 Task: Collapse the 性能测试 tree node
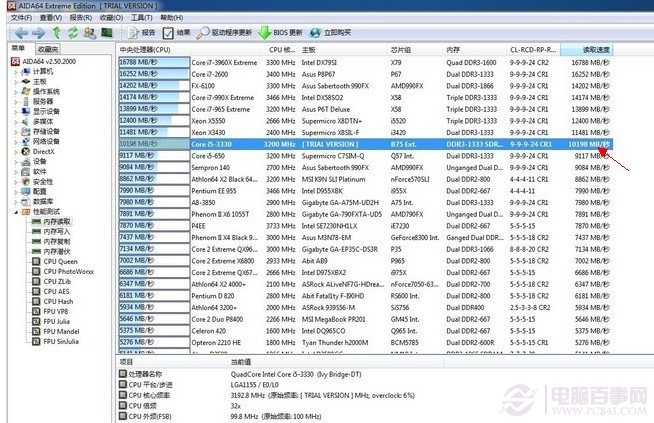pyautogui.click(x=16, y=212)
